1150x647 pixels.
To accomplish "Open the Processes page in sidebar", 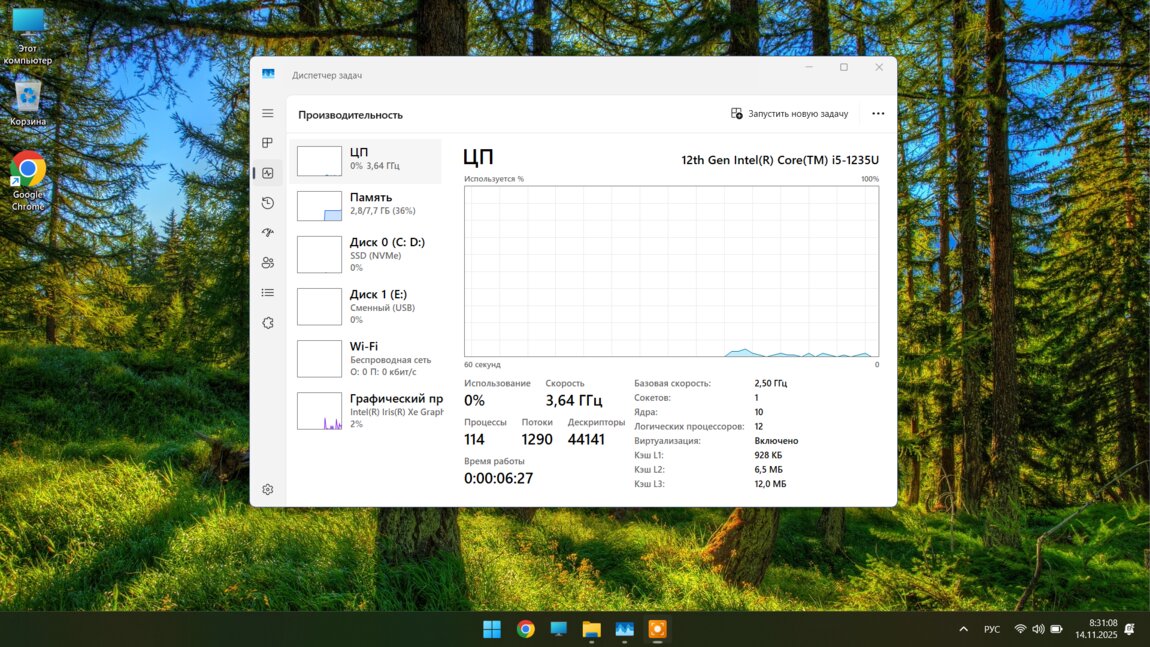I will [267, 143].
